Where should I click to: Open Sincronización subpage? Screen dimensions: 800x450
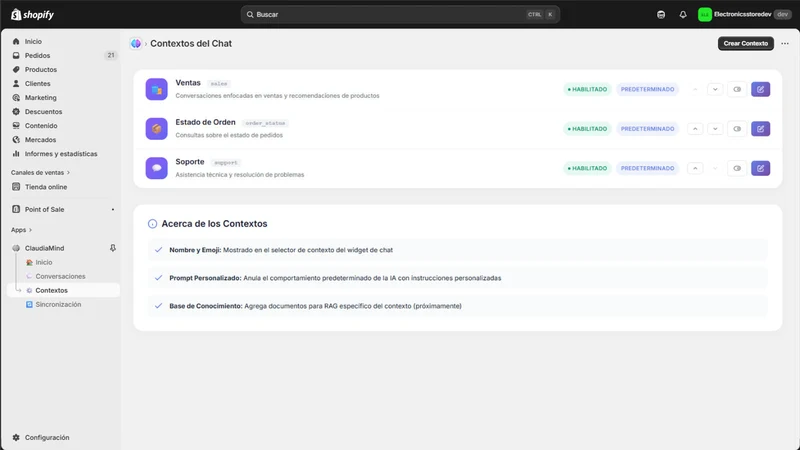[x=58, y=304]
